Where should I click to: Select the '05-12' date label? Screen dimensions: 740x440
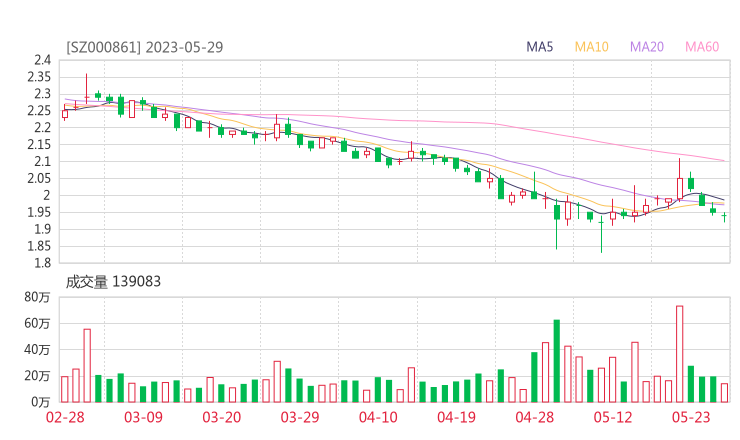613,417
